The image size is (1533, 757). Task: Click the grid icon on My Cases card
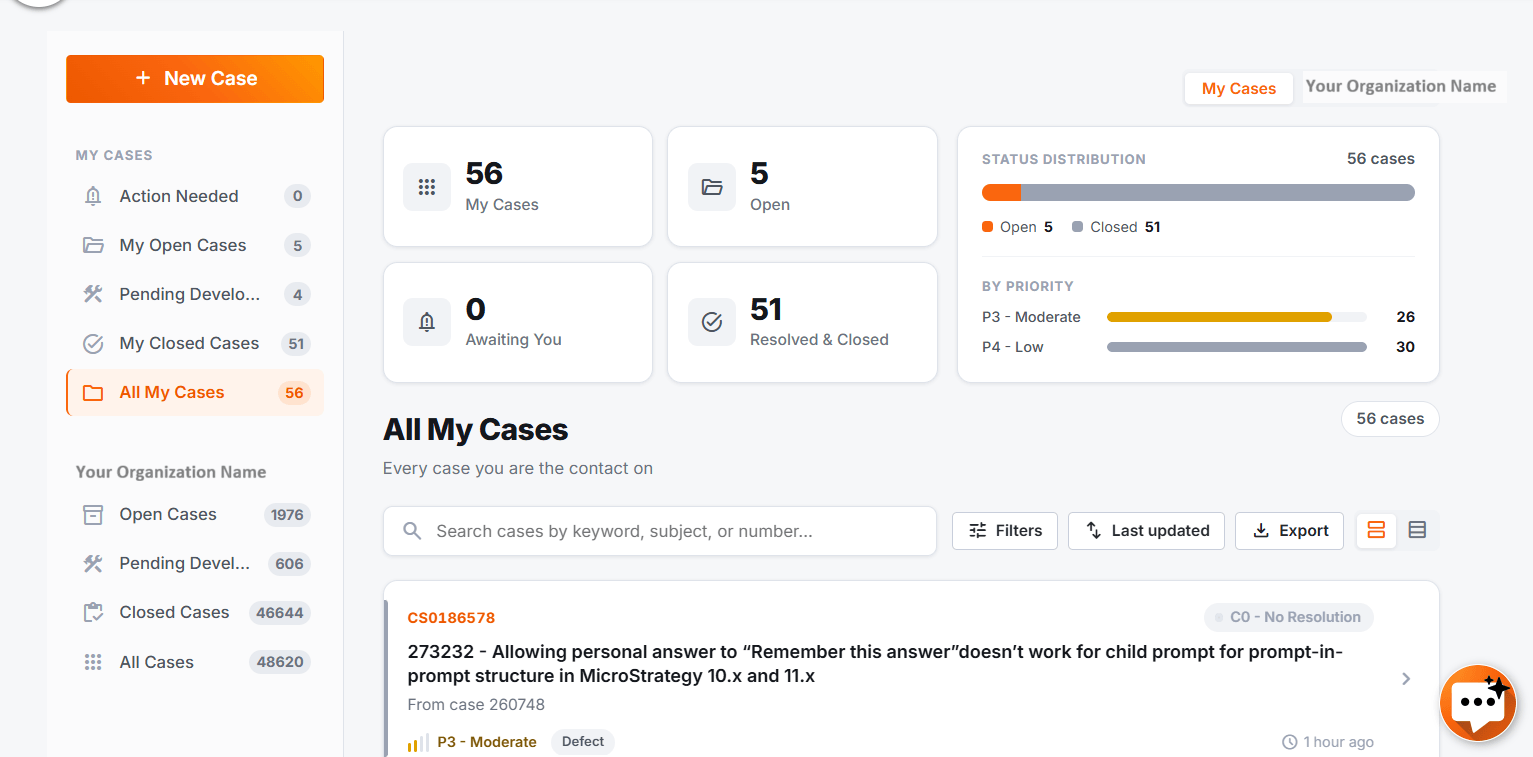(x=427, y=187)
